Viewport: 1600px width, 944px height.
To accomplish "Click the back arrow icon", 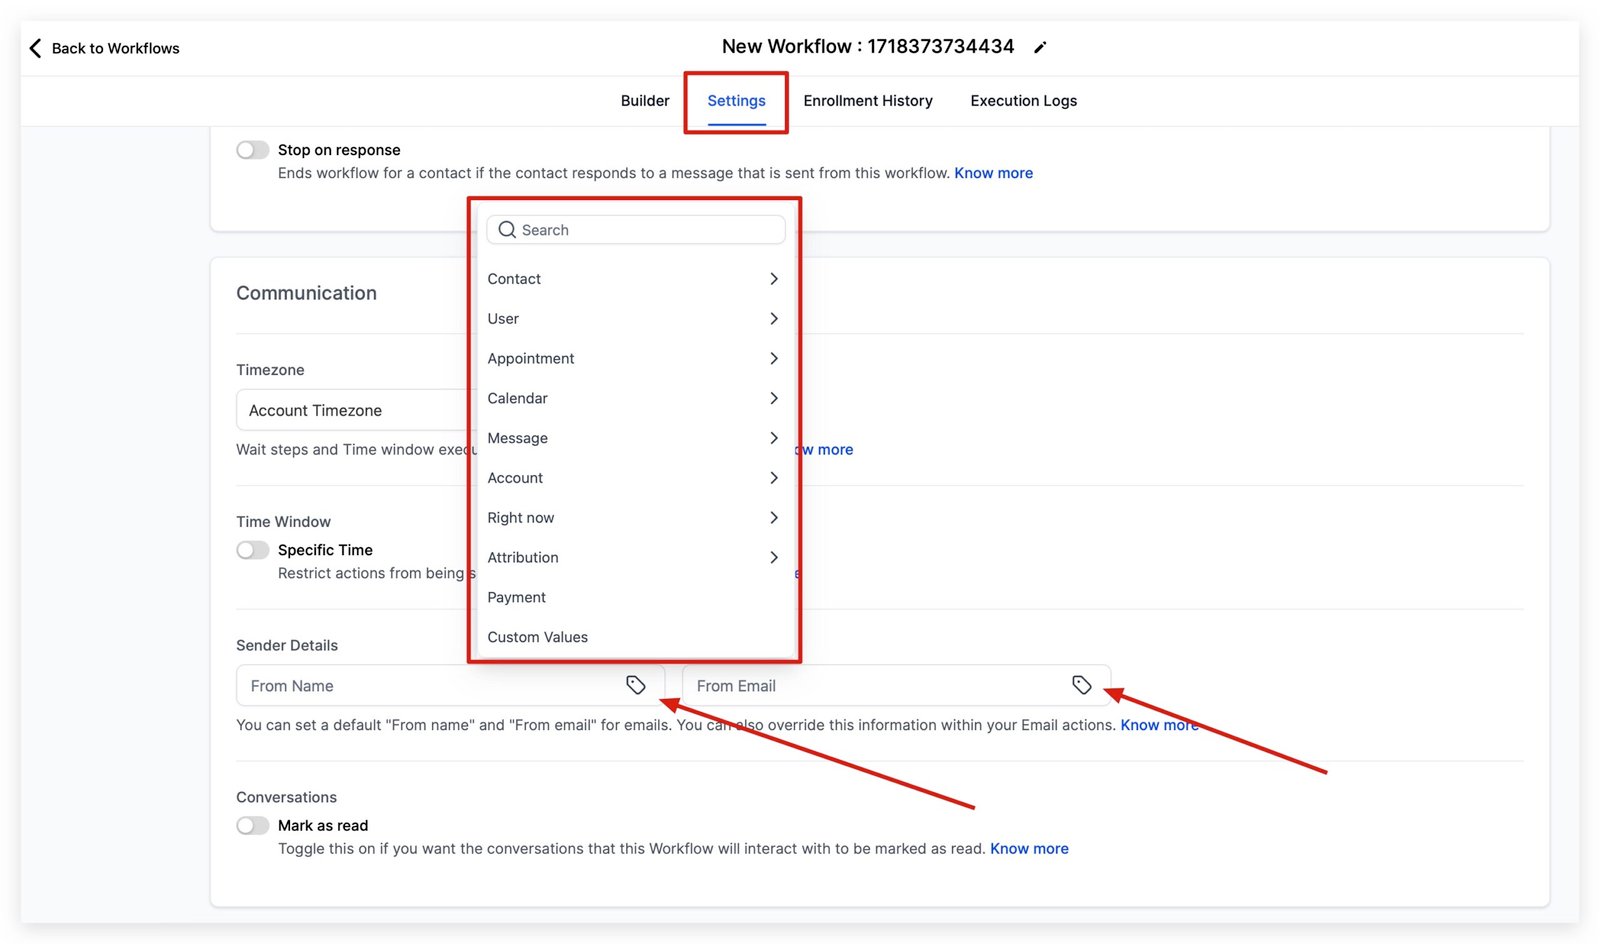I will pos(35,48).
